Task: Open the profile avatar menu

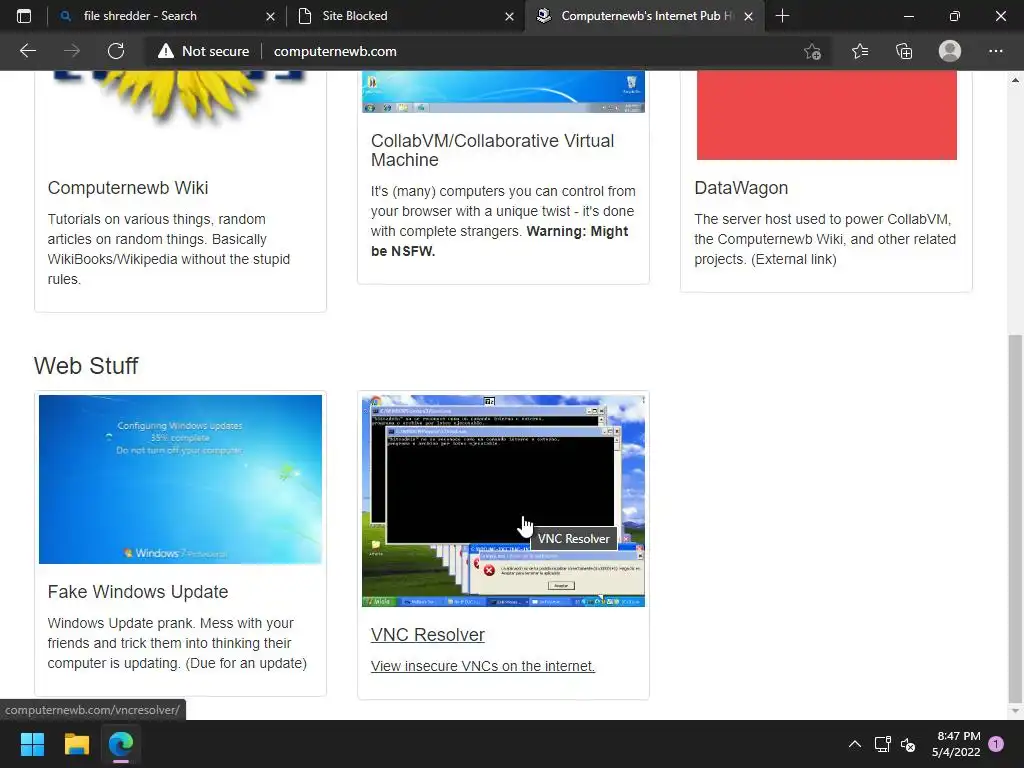Action: tap(950, 51)
